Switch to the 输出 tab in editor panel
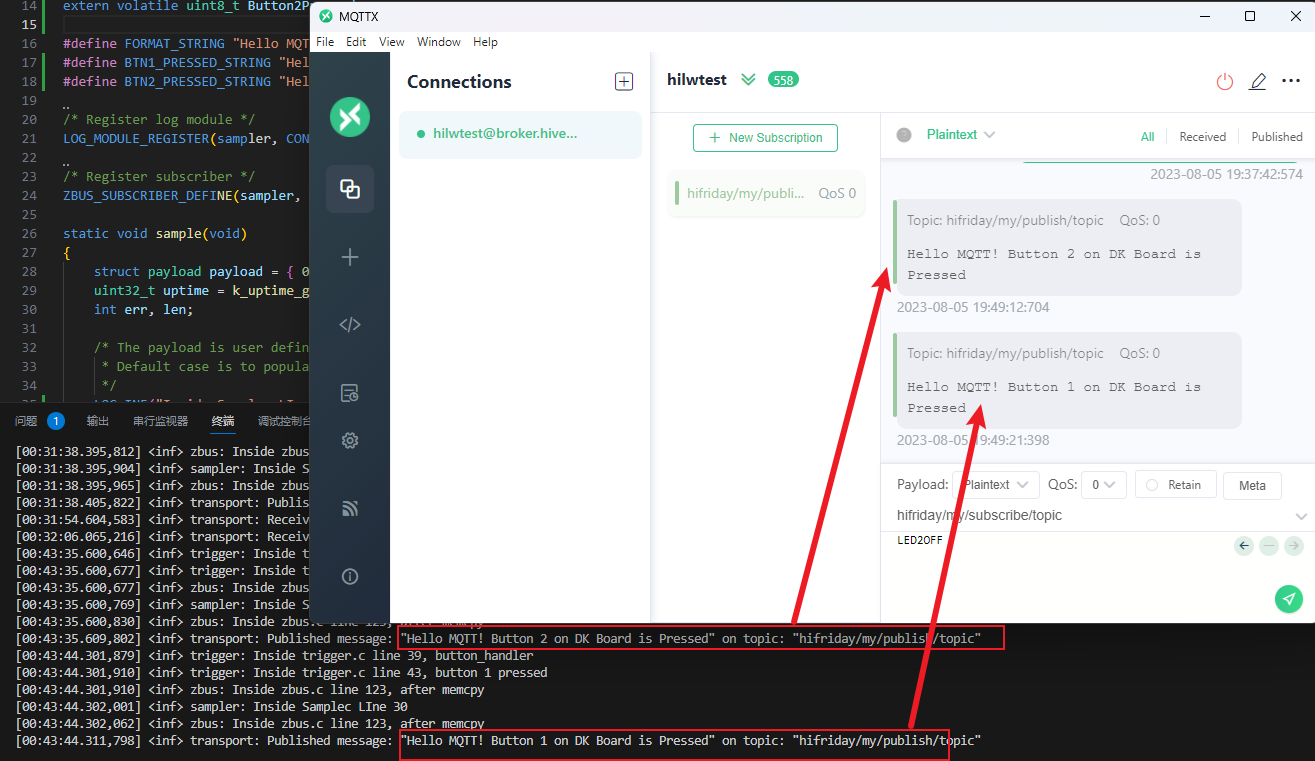The image size is (1315, 761). pyautogui.click(x=98, y=421)
